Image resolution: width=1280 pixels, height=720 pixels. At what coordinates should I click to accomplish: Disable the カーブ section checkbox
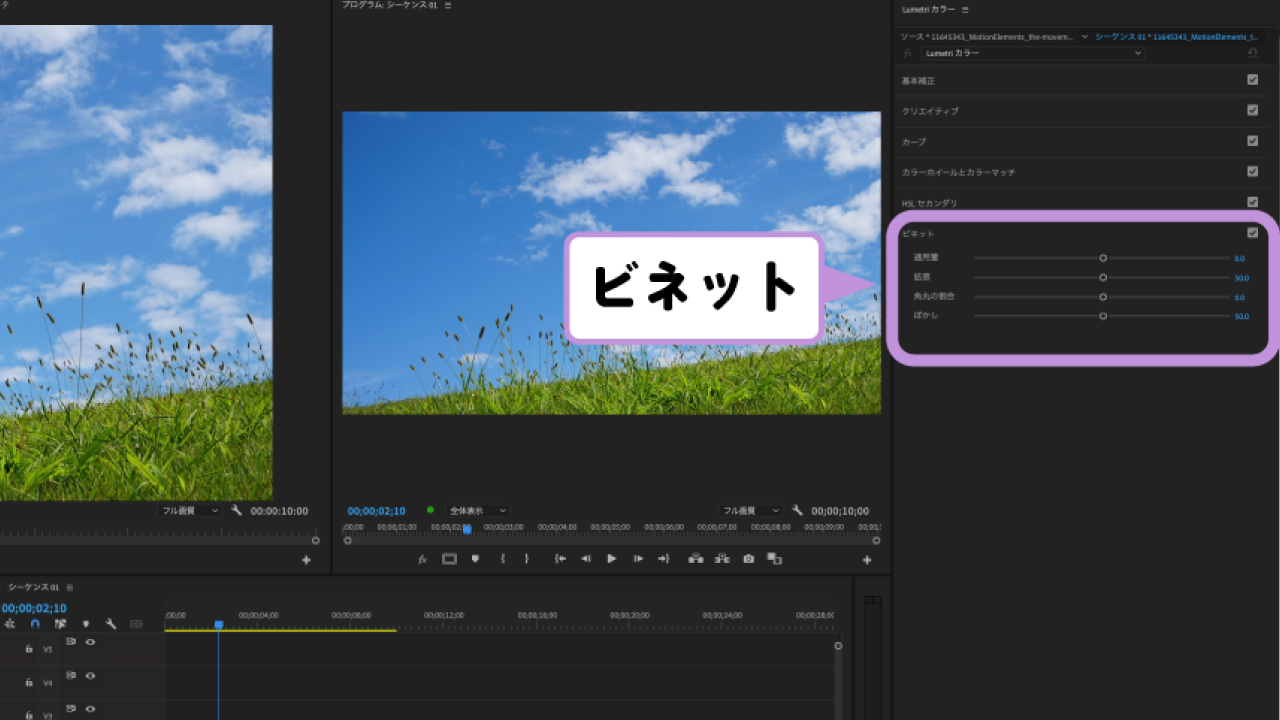[1252, 141]
